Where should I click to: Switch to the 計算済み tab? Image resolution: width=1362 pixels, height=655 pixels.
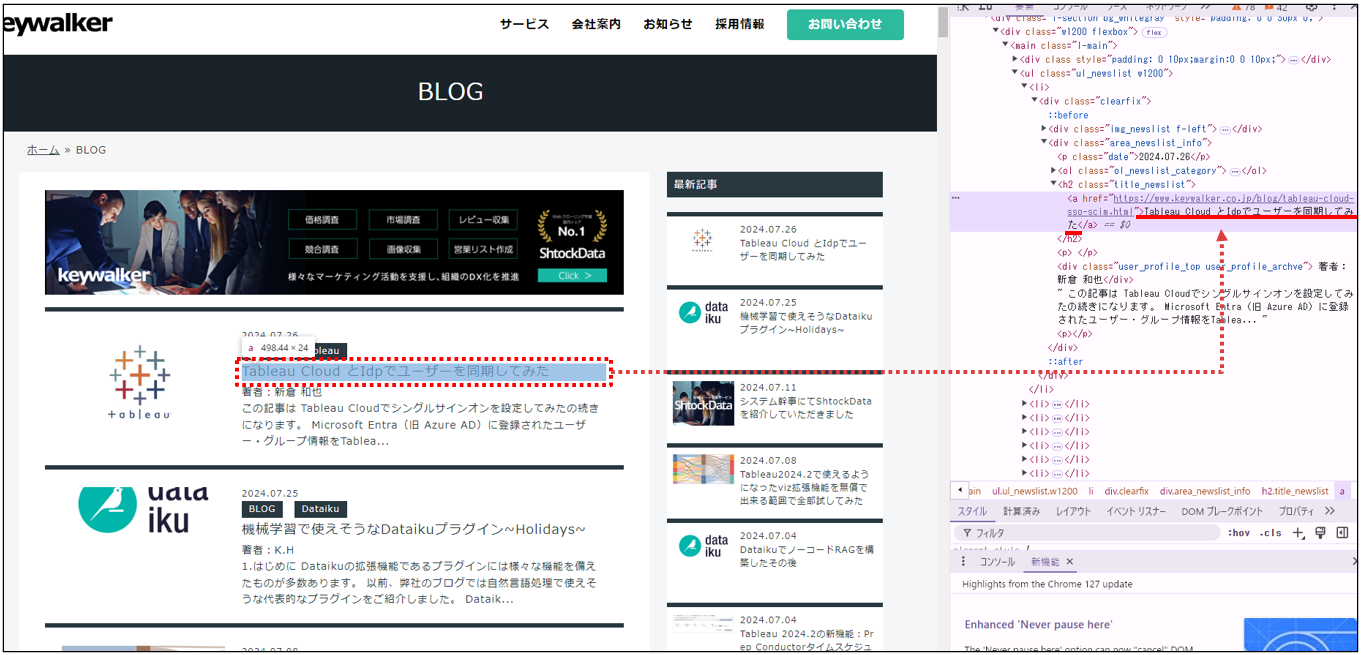[1021, 511]
